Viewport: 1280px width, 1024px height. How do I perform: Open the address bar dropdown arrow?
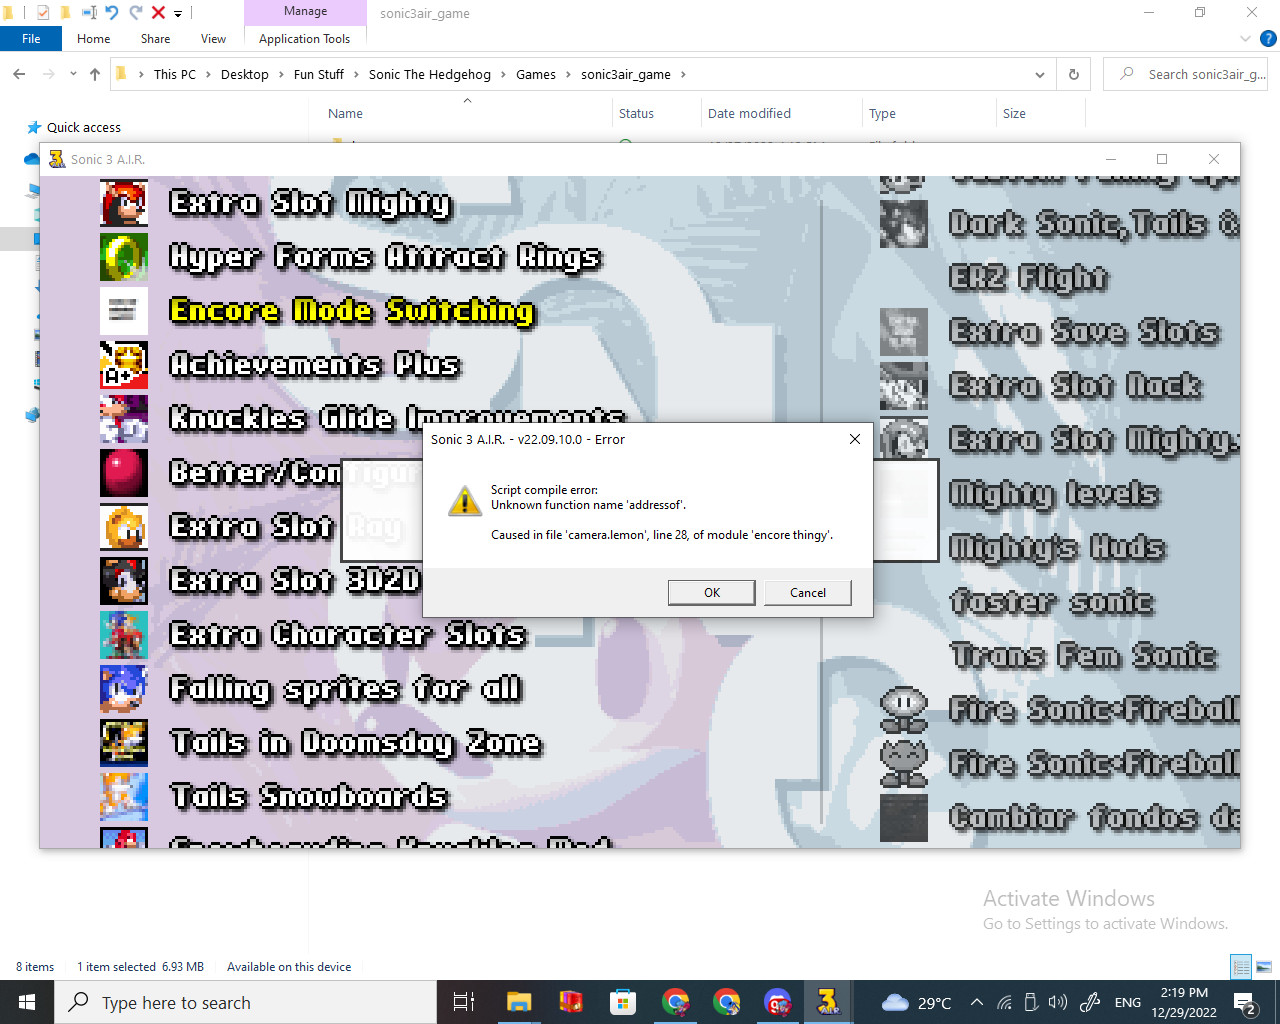point(1039,74)
